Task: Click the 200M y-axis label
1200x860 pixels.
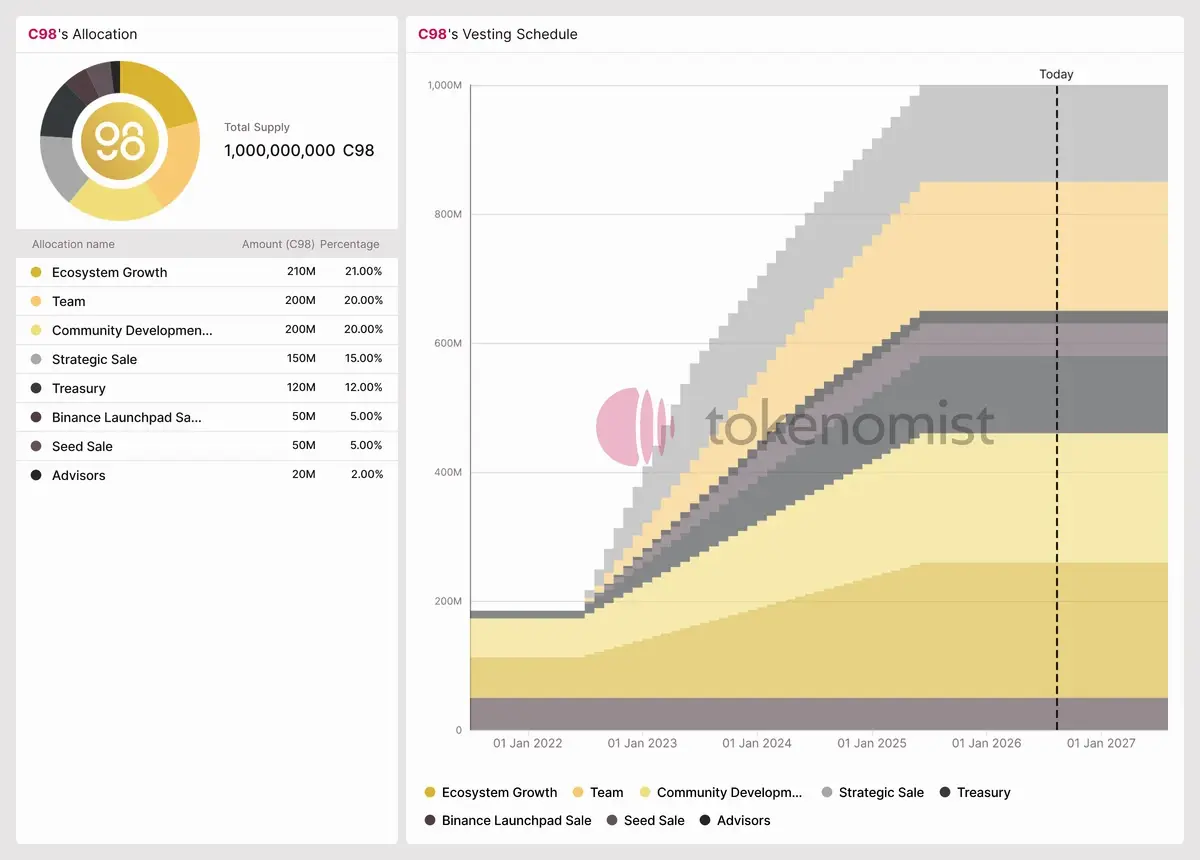Action: 446,601
